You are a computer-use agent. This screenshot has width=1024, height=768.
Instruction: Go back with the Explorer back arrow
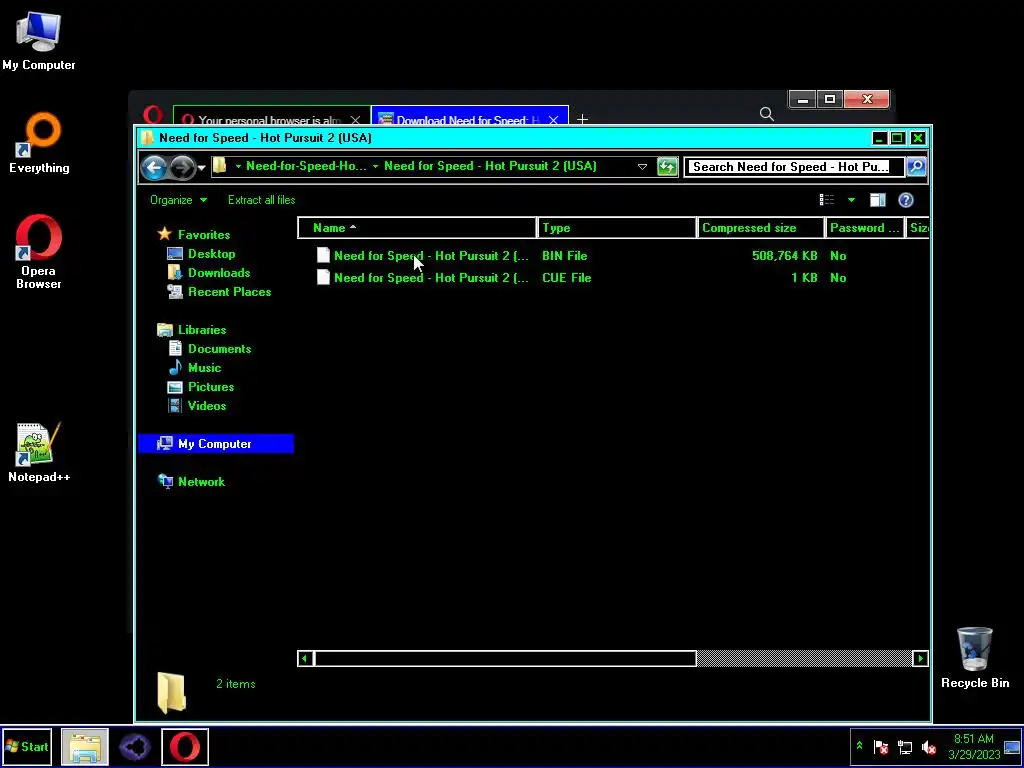[154, 168]
